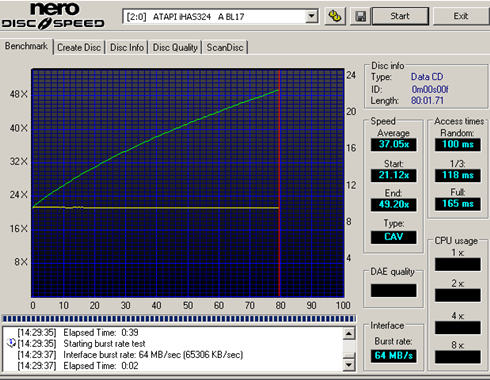This screenshot has width=490, height=380.
Task: Switch to the Benchmark tab
Action: click(x=26, y=46)
